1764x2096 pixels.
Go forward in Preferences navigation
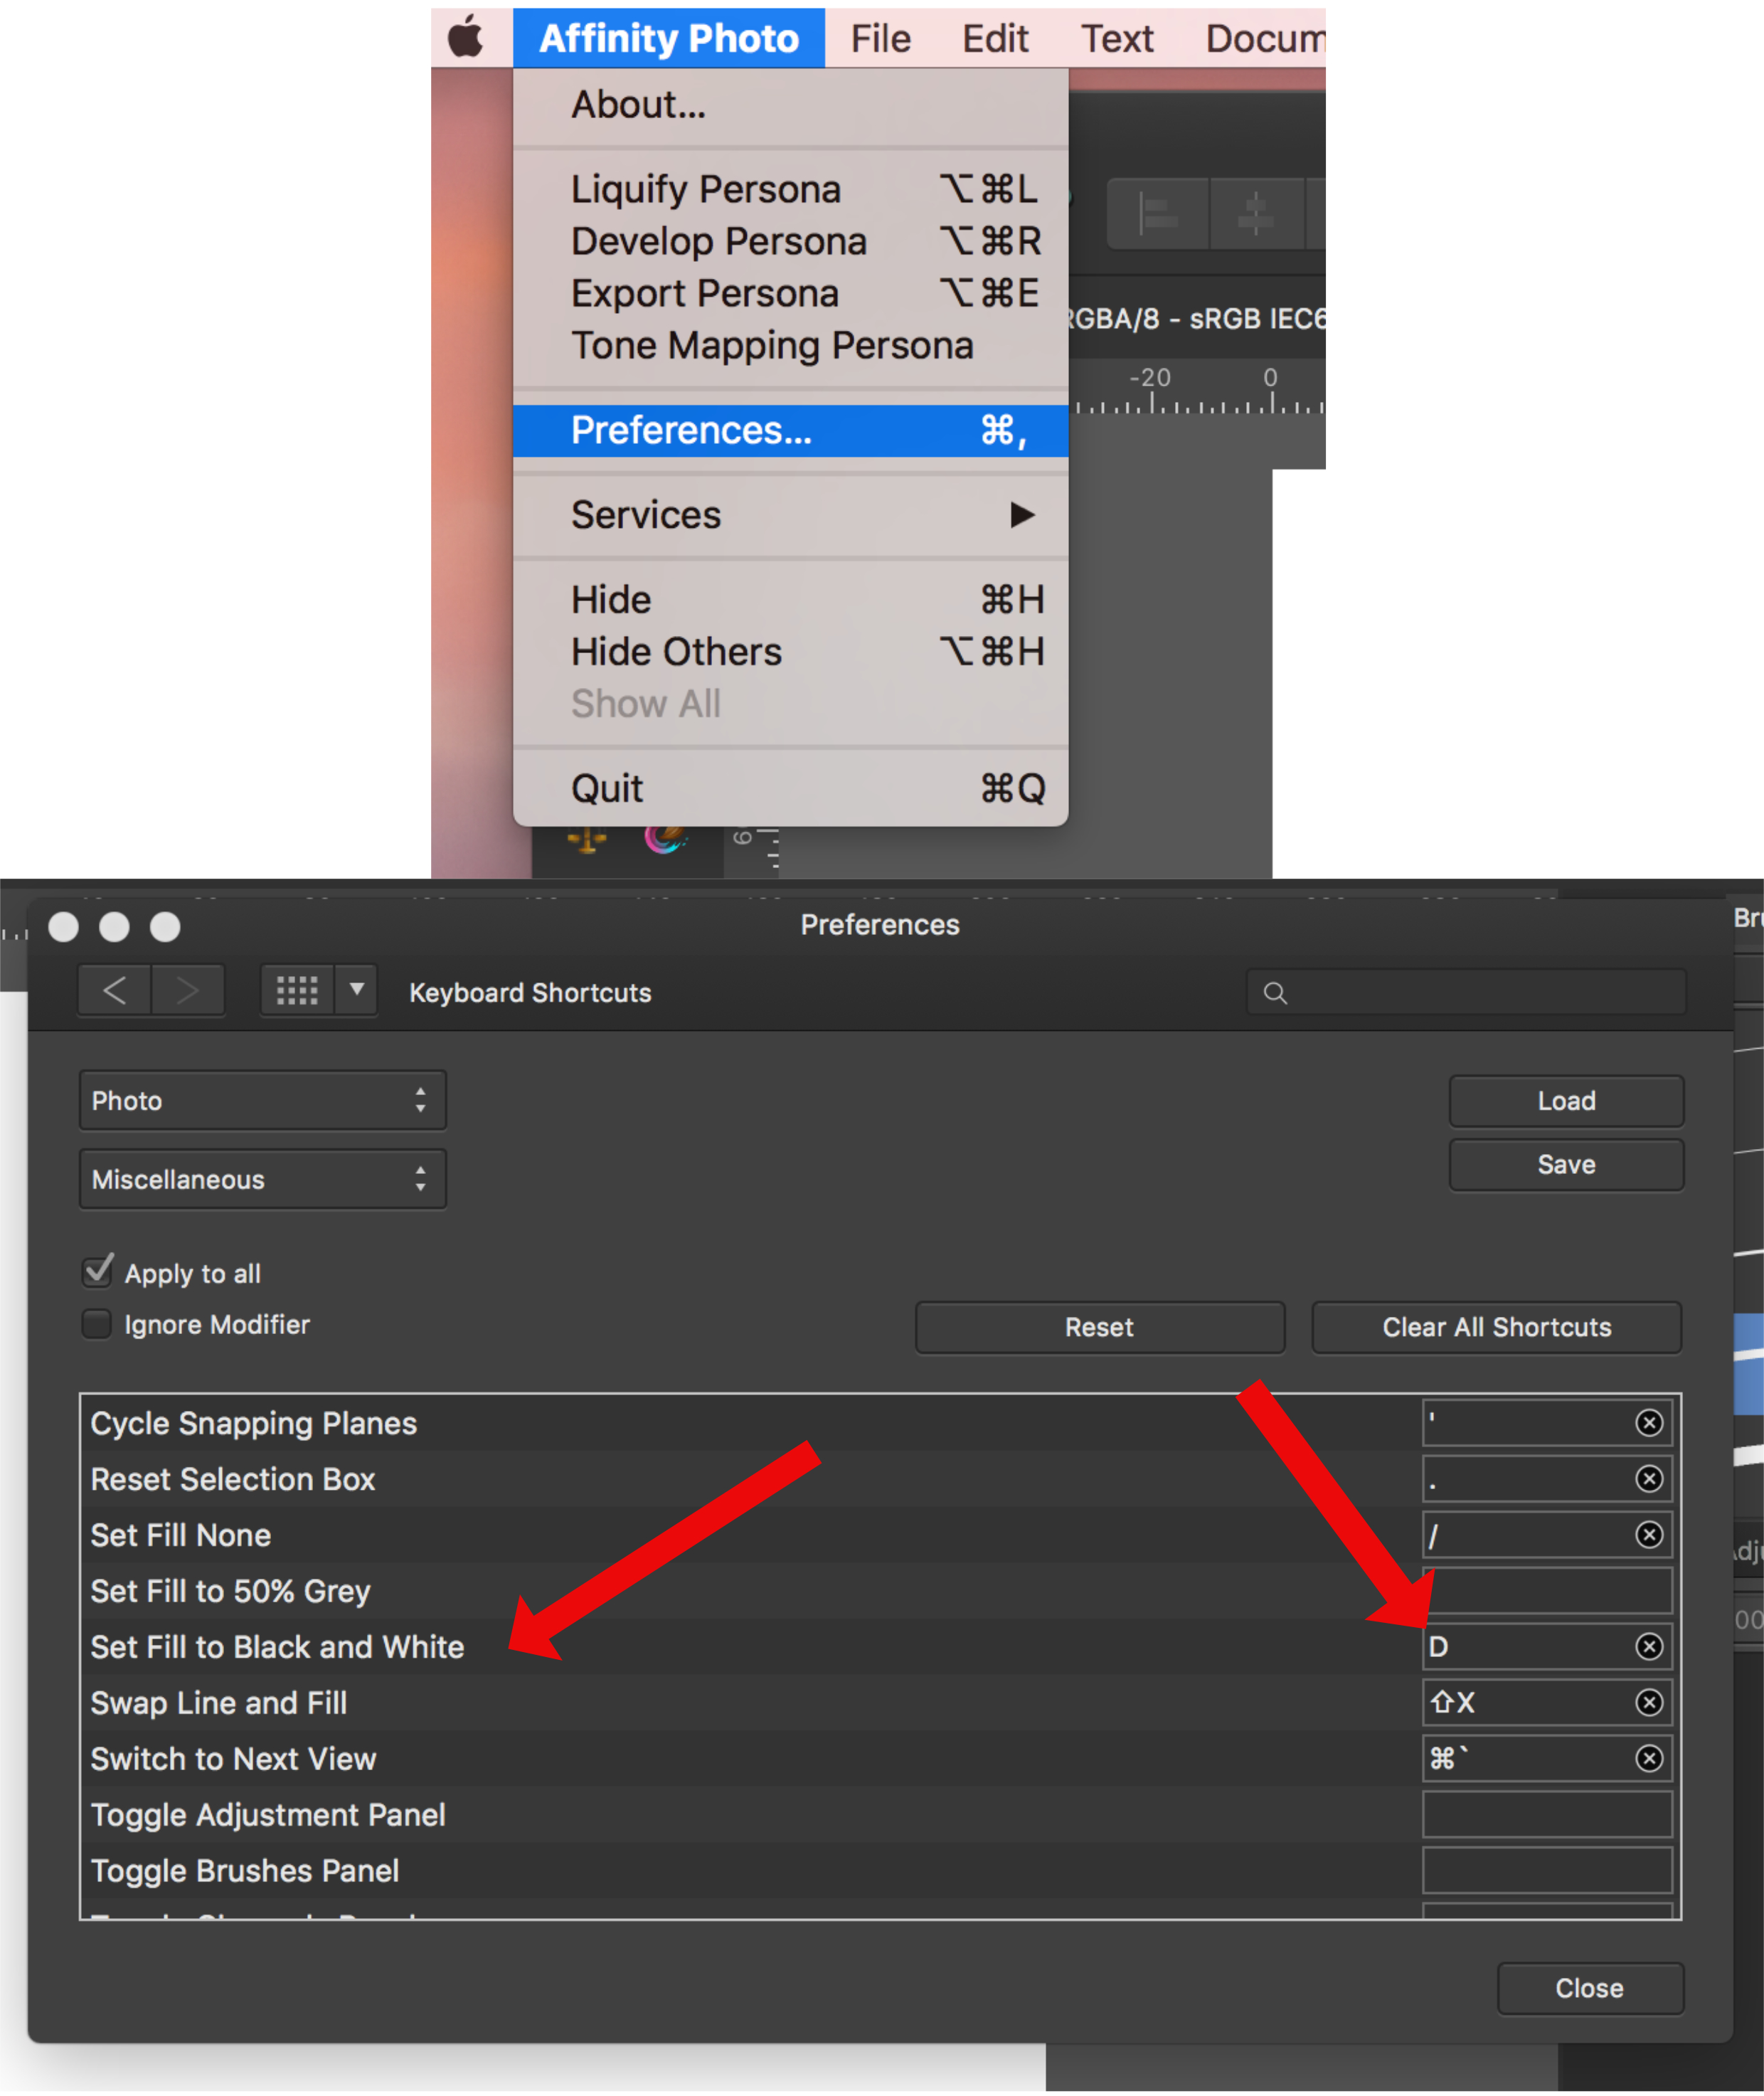tap(188, 991)
